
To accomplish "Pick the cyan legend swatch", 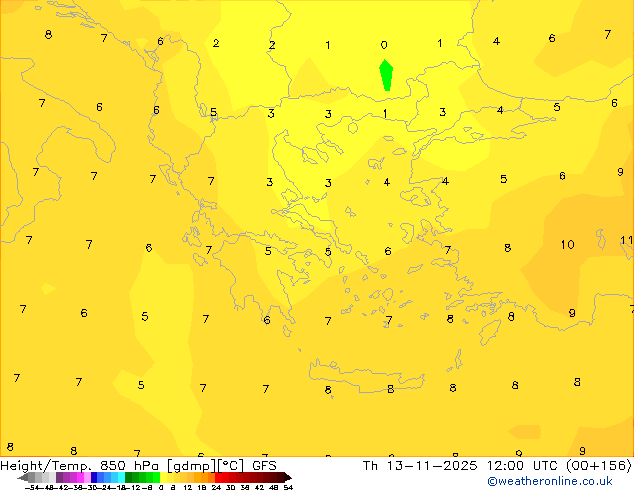I will 121,477.
